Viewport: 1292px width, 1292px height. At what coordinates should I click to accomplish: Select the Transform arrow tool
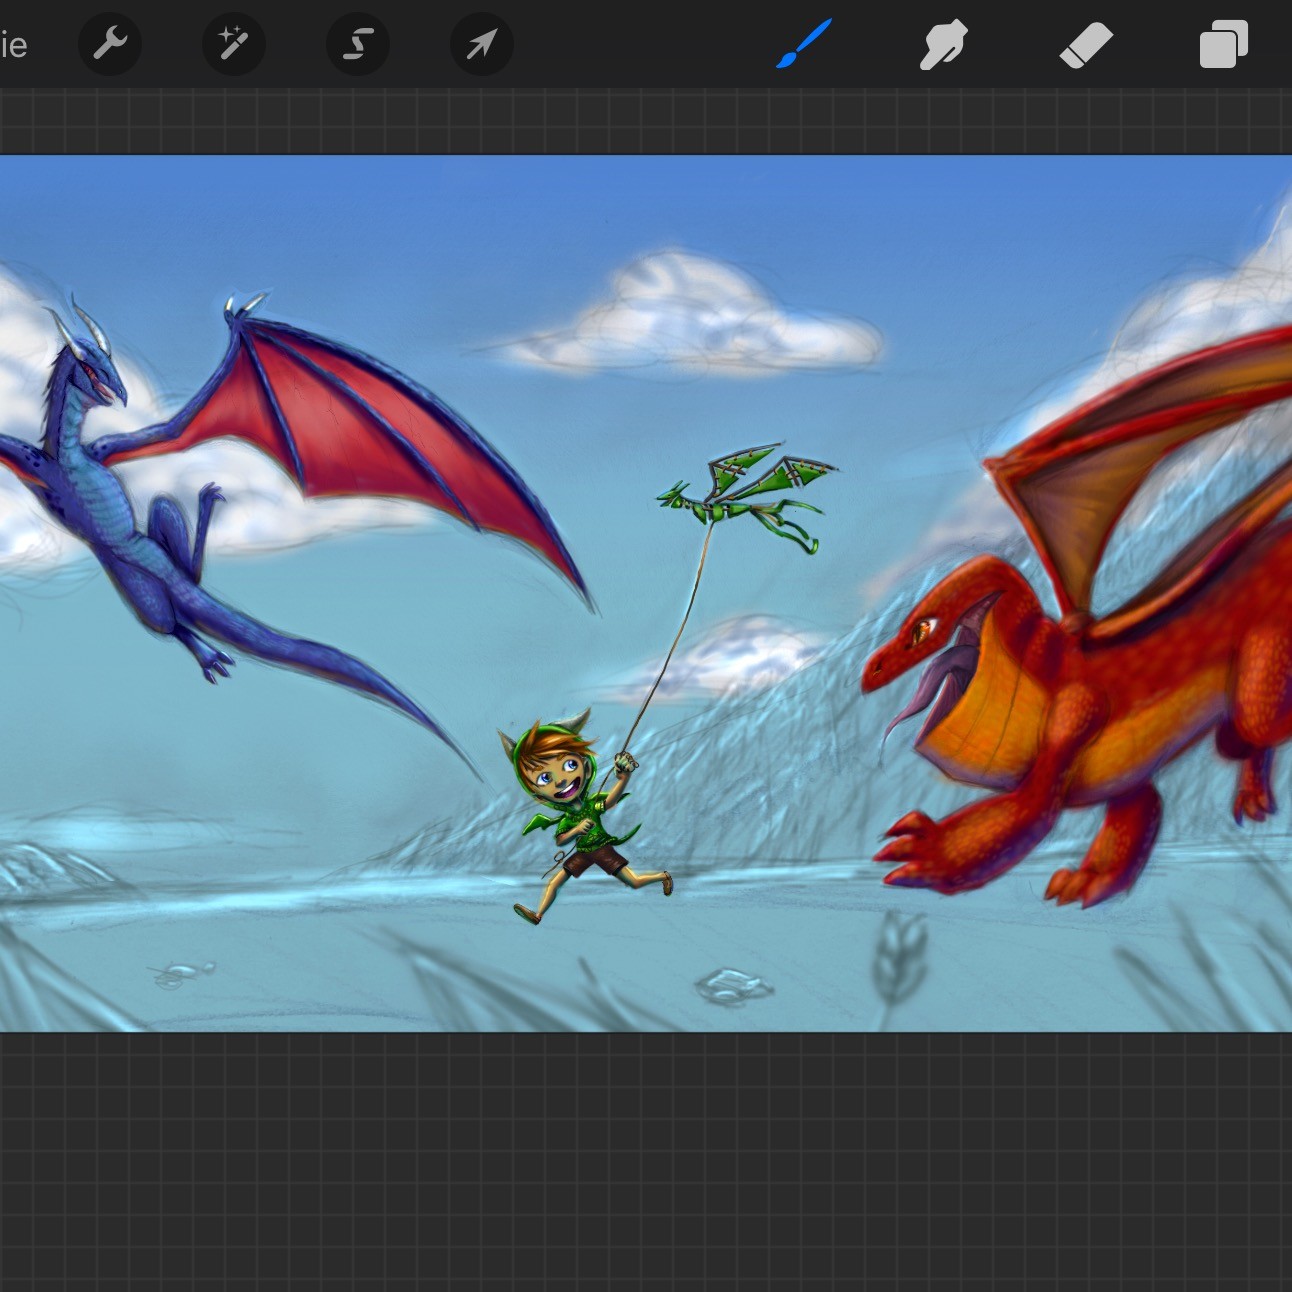[x=481, y=44]
